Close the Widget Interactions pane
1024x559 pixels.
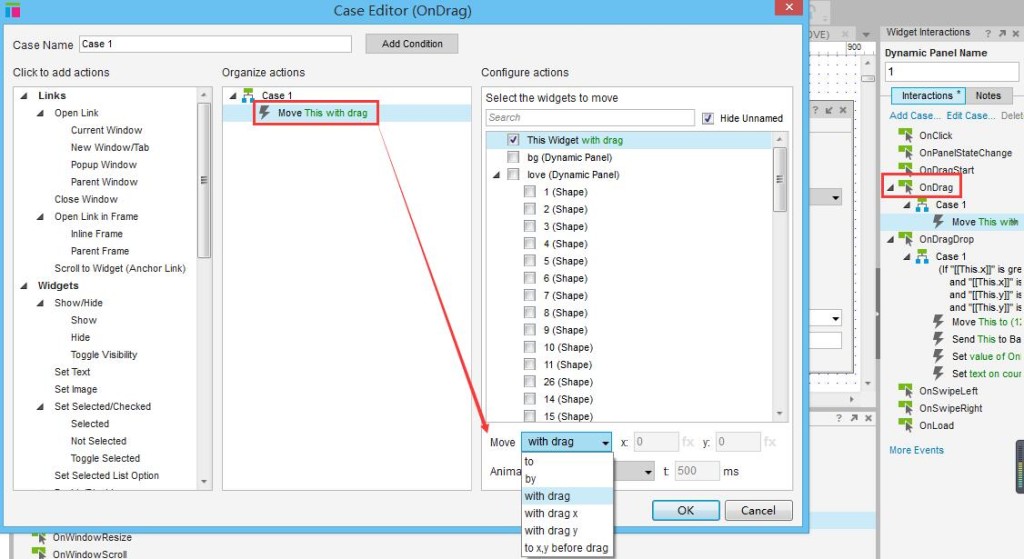click(1016, 33)
